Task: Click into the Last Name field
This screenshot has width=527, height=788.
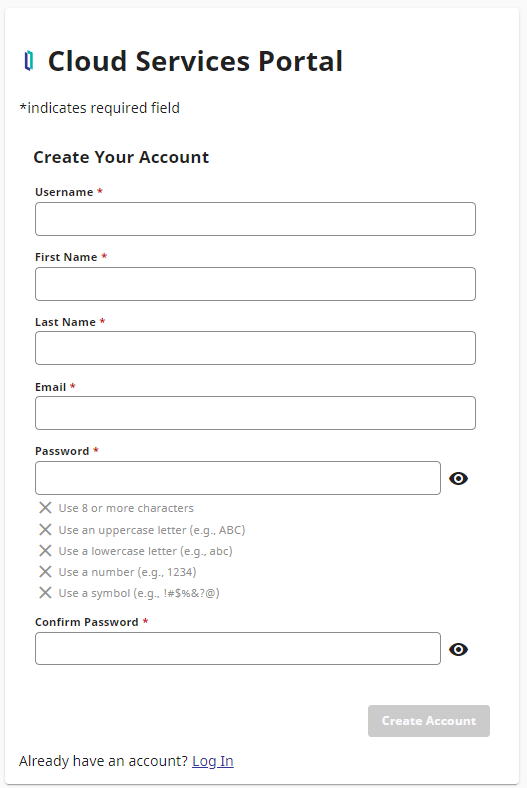Action: (x=255, y=348)
